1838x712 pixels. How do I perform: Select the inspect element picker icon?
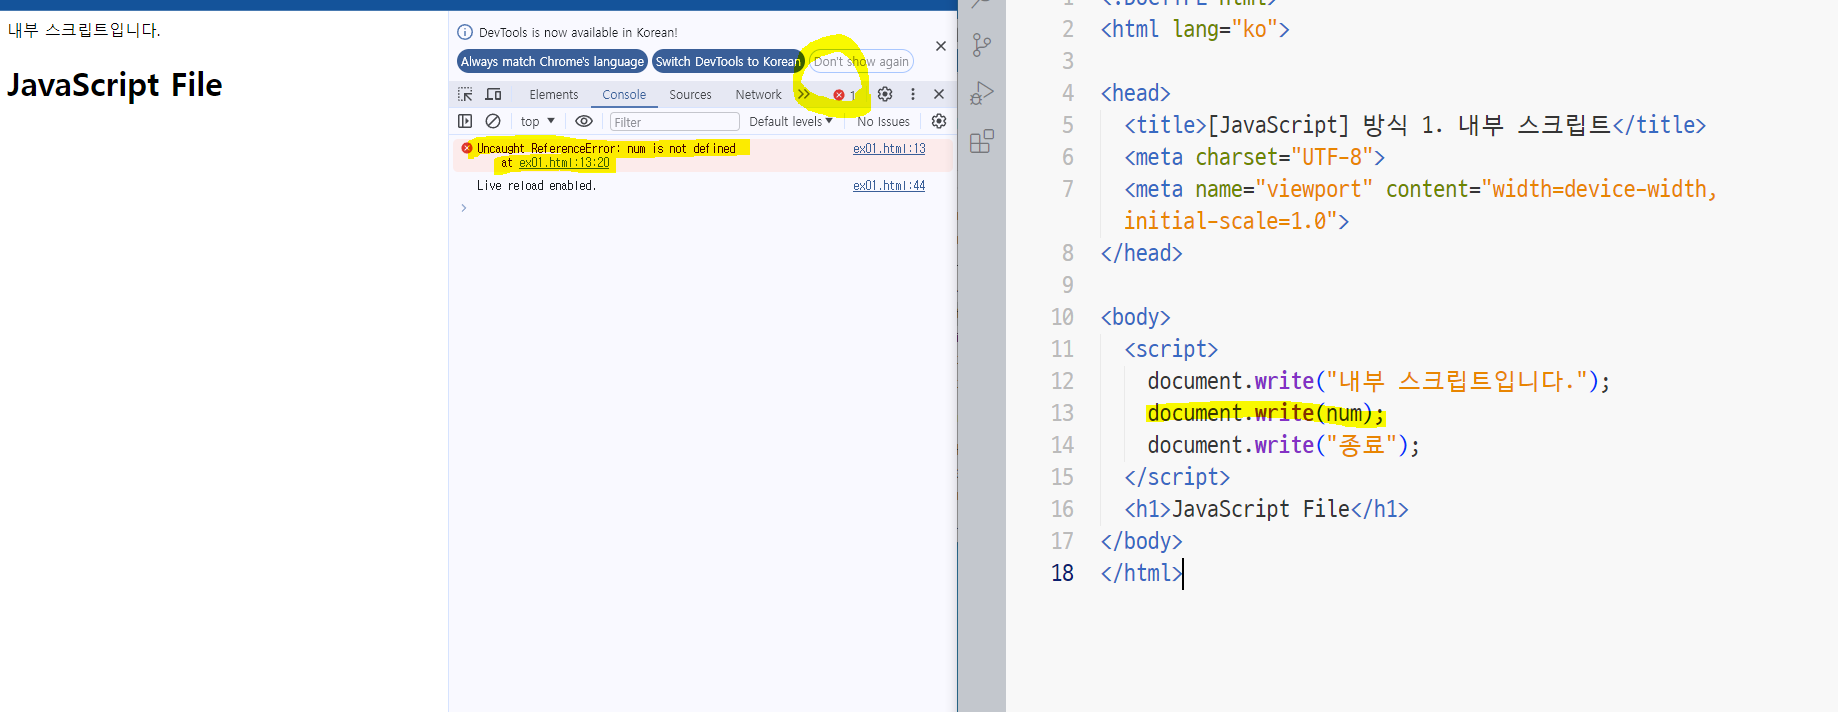point(465,94)
